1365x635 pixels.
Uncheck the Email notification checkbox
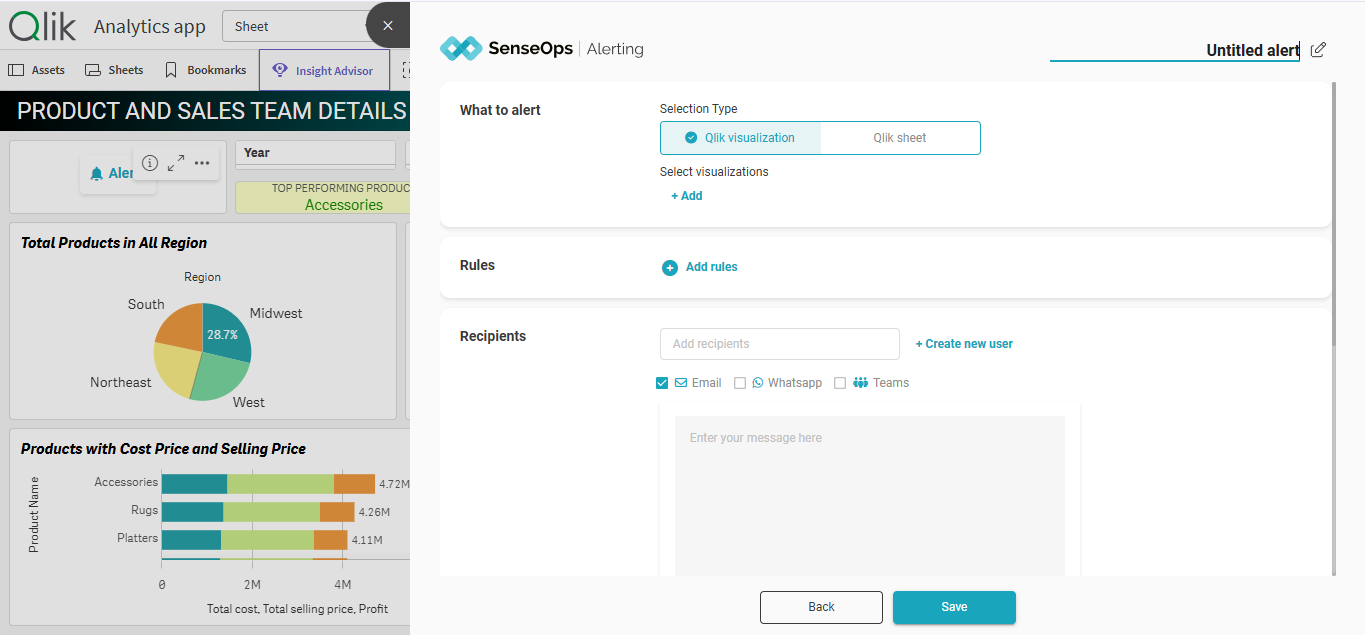coord(662,383)
